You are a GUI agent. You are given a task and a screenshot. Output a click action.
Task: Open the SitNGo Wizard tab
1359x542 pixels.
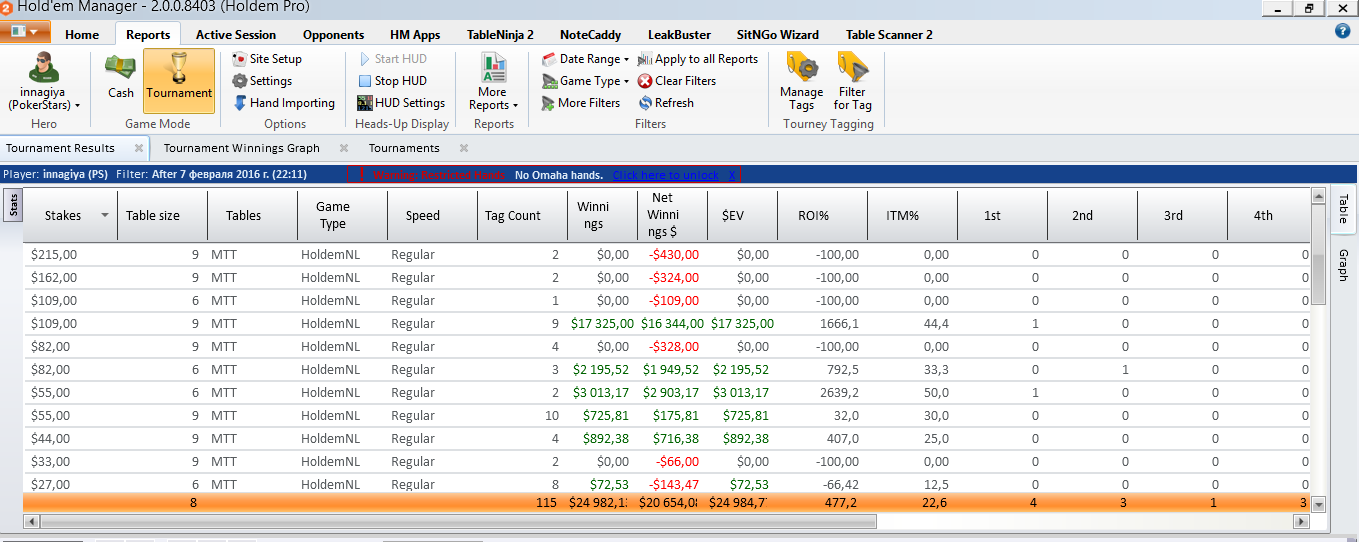(x=777, y=34)
